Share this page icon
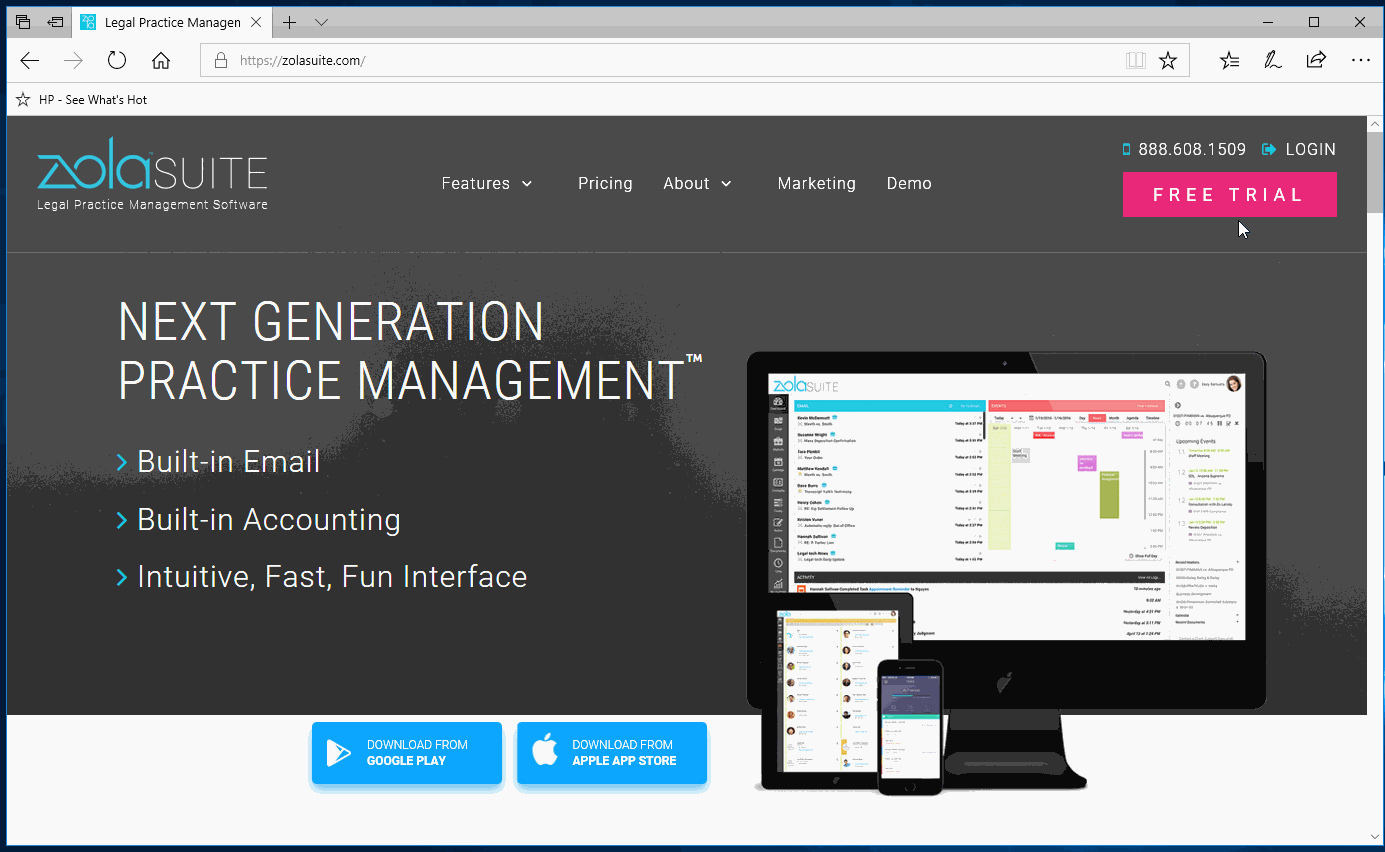The image size is (1385, 852). [x=1316, y=60]
